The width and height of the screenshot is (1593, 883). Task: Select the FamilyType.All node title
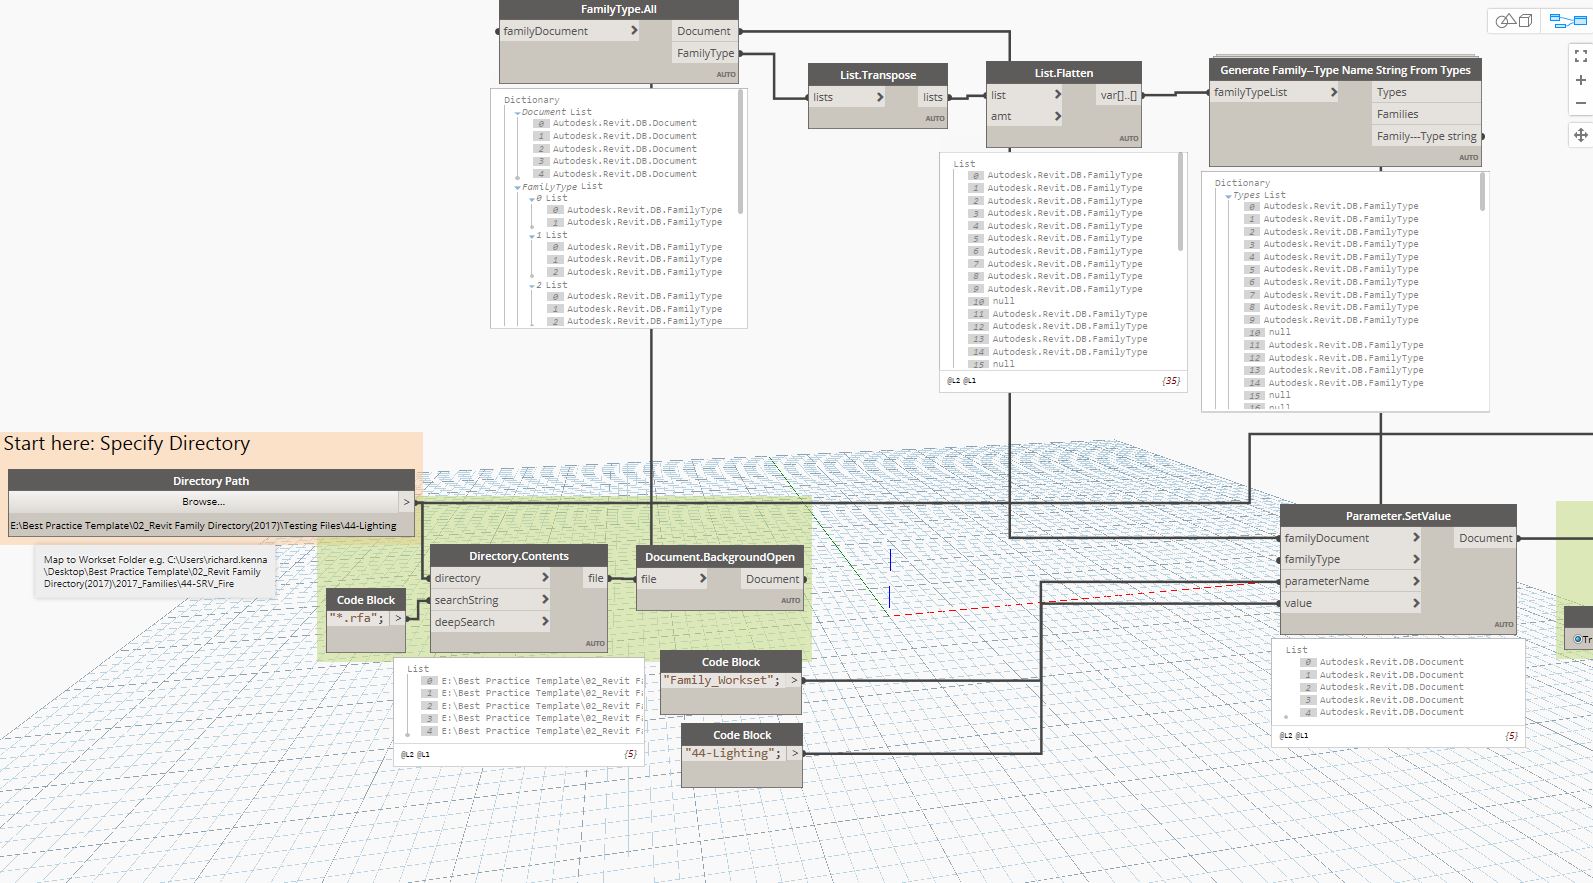click(619, 9)
